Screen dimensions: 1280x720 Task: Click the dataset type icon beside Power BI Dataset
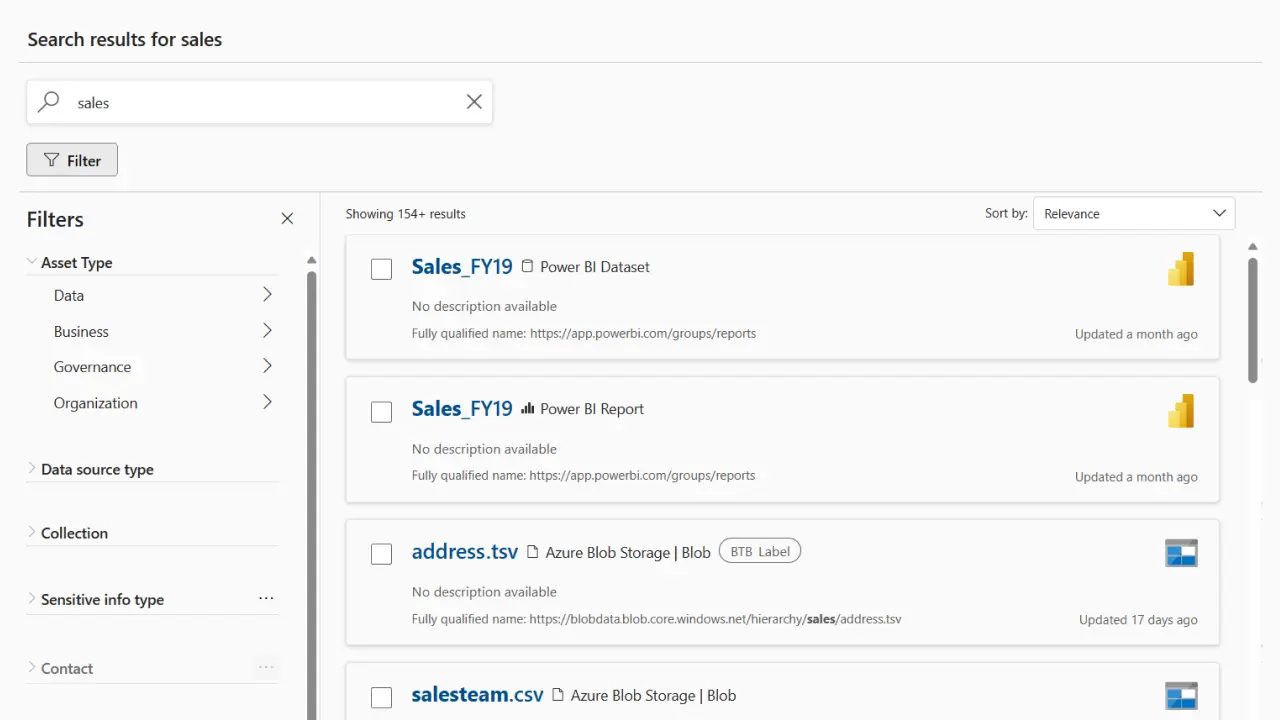click(x=528, y=267)
